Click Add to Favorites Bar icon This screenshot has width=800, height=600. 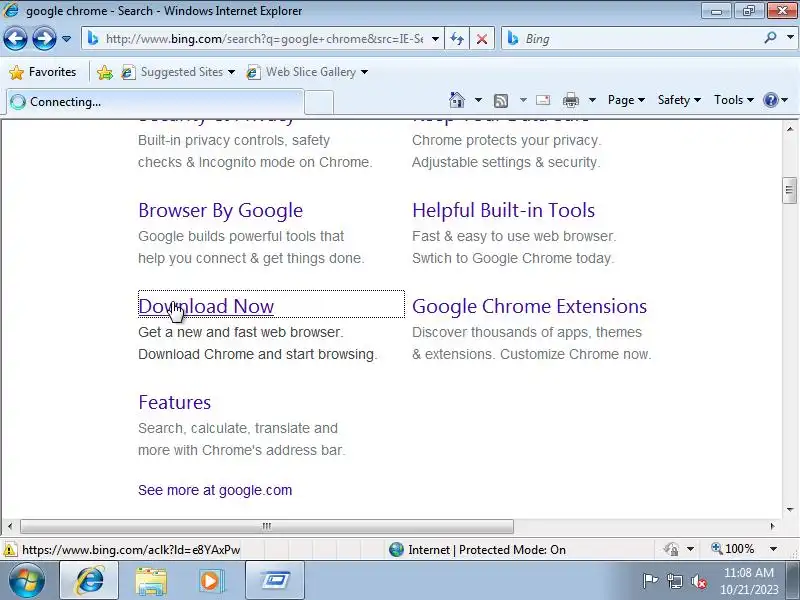coord(105,72)
